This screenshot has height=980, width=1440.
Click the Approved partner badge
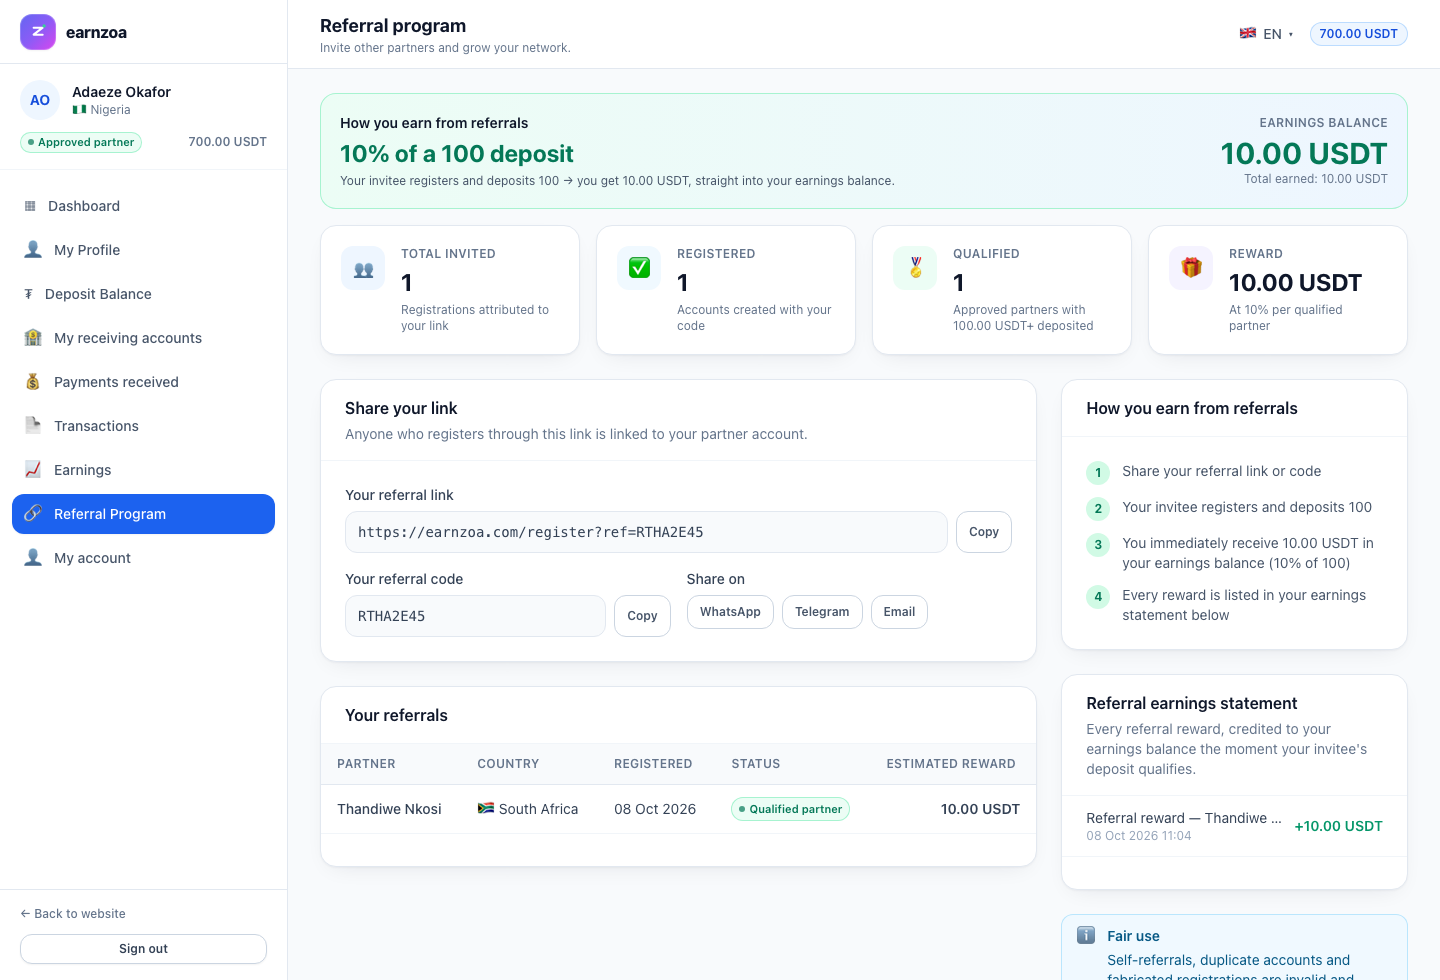coord(81,142)
